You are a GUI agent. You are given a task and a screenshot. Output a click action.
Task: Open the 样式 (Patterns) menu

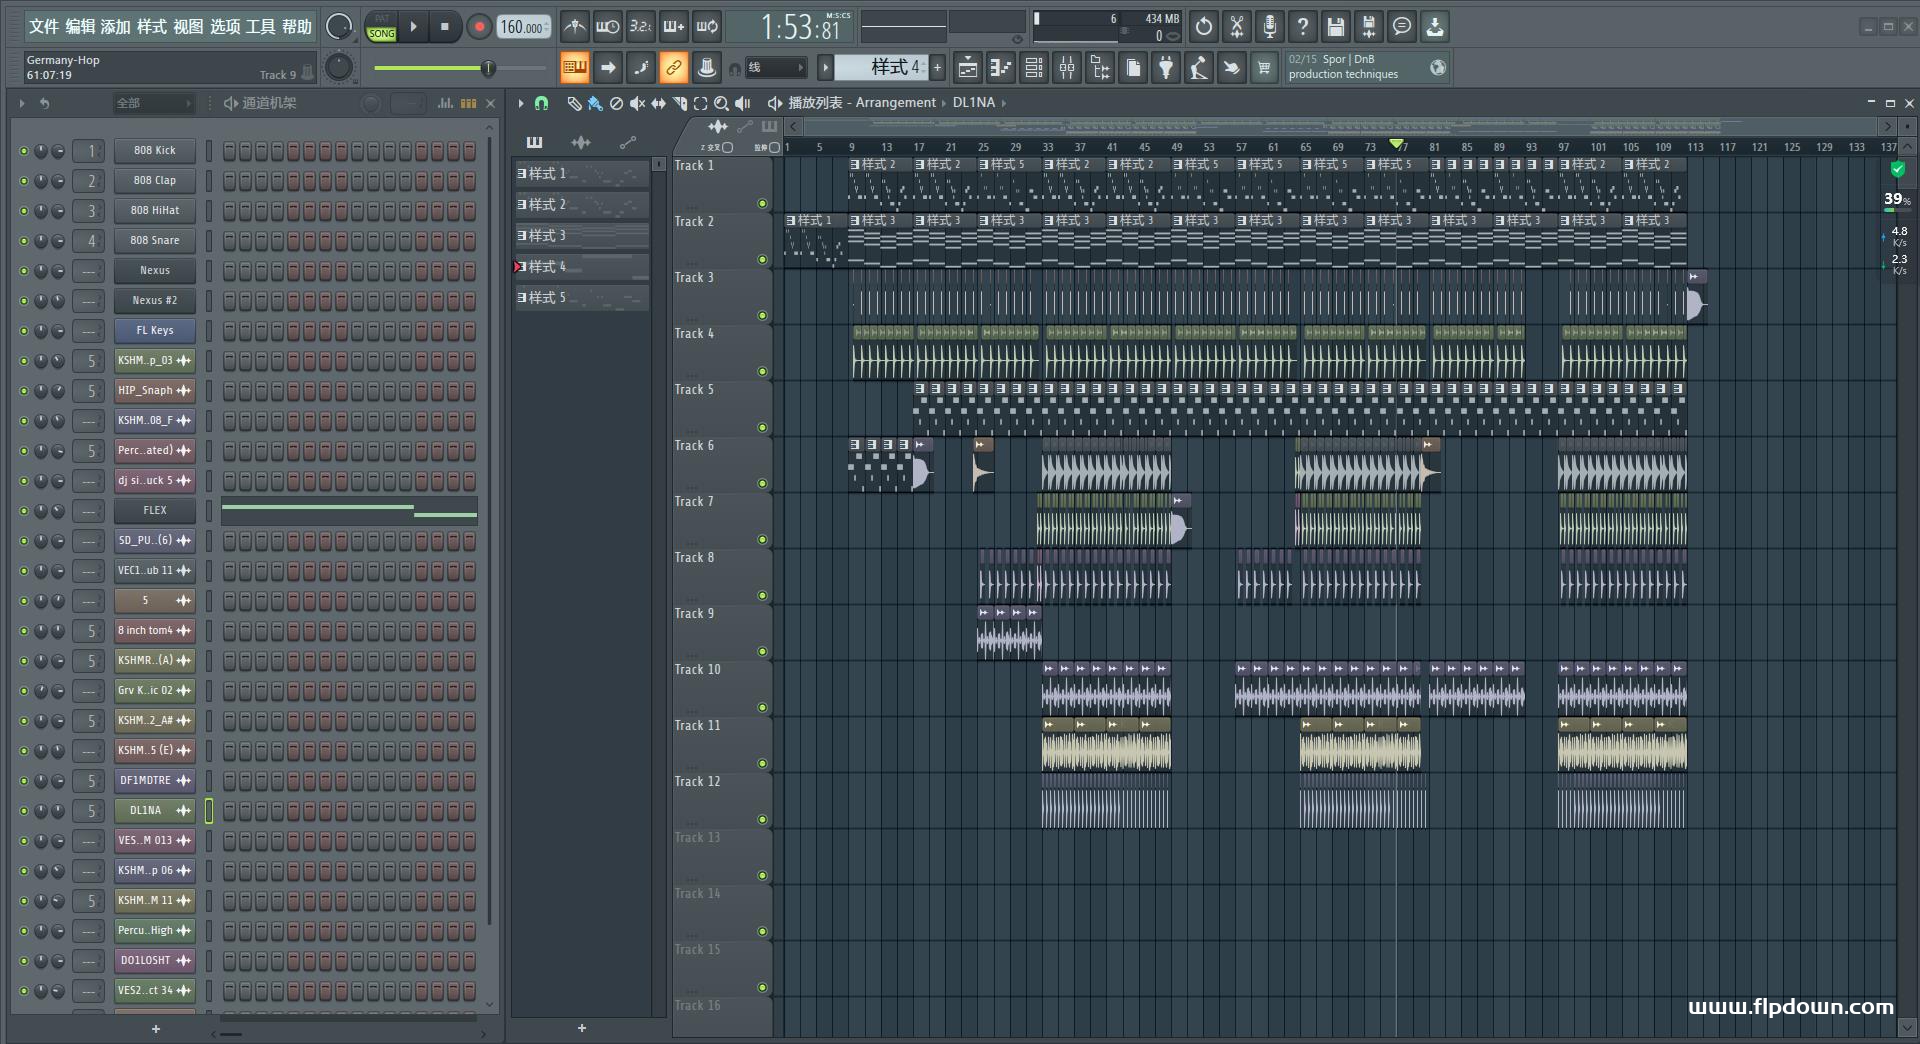click(x=152, y=27)
